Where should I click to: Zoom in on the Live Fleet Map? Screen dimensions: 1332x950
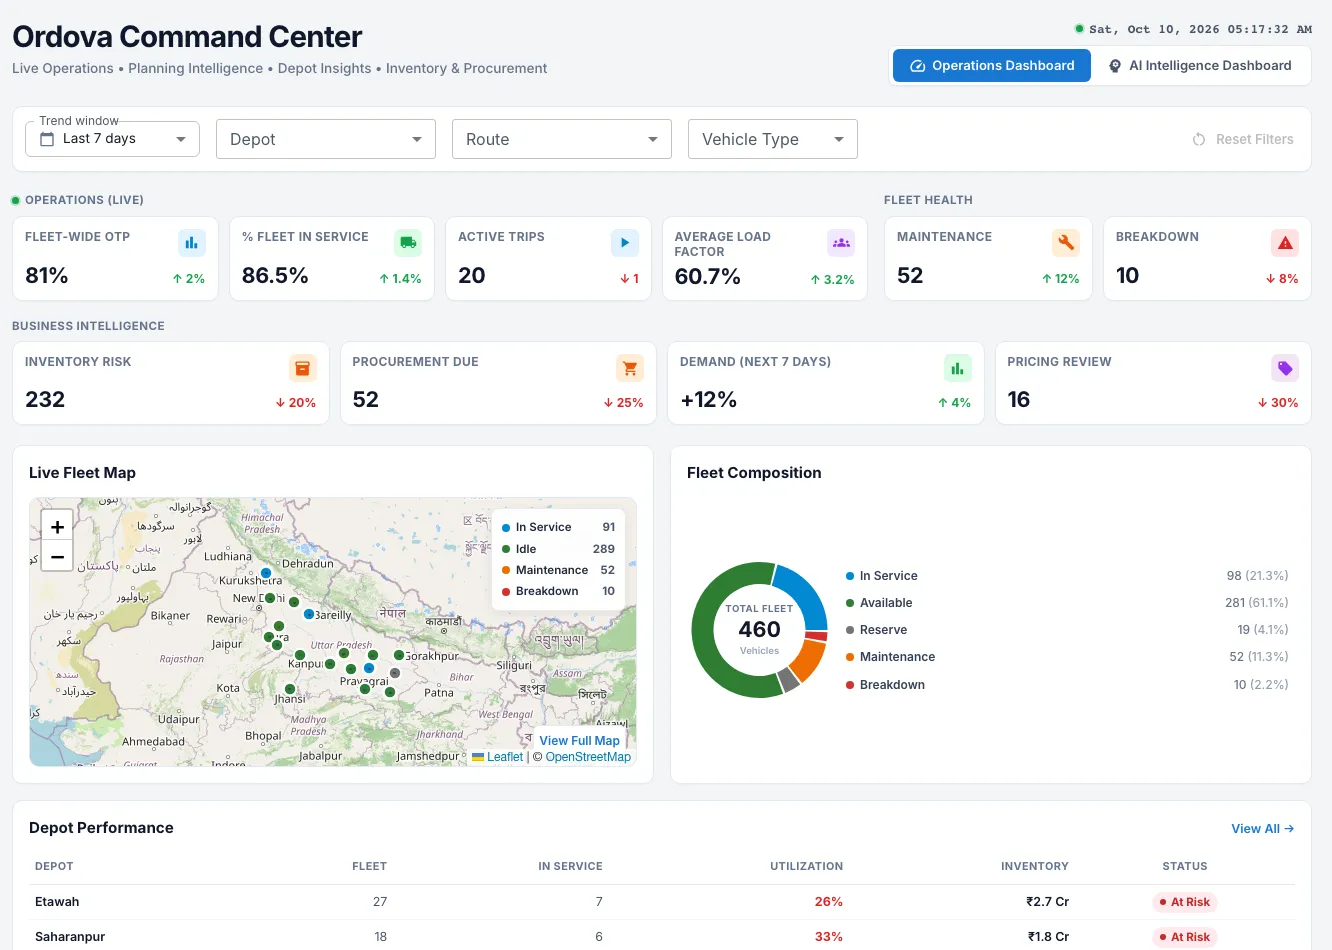pos(57,527)
